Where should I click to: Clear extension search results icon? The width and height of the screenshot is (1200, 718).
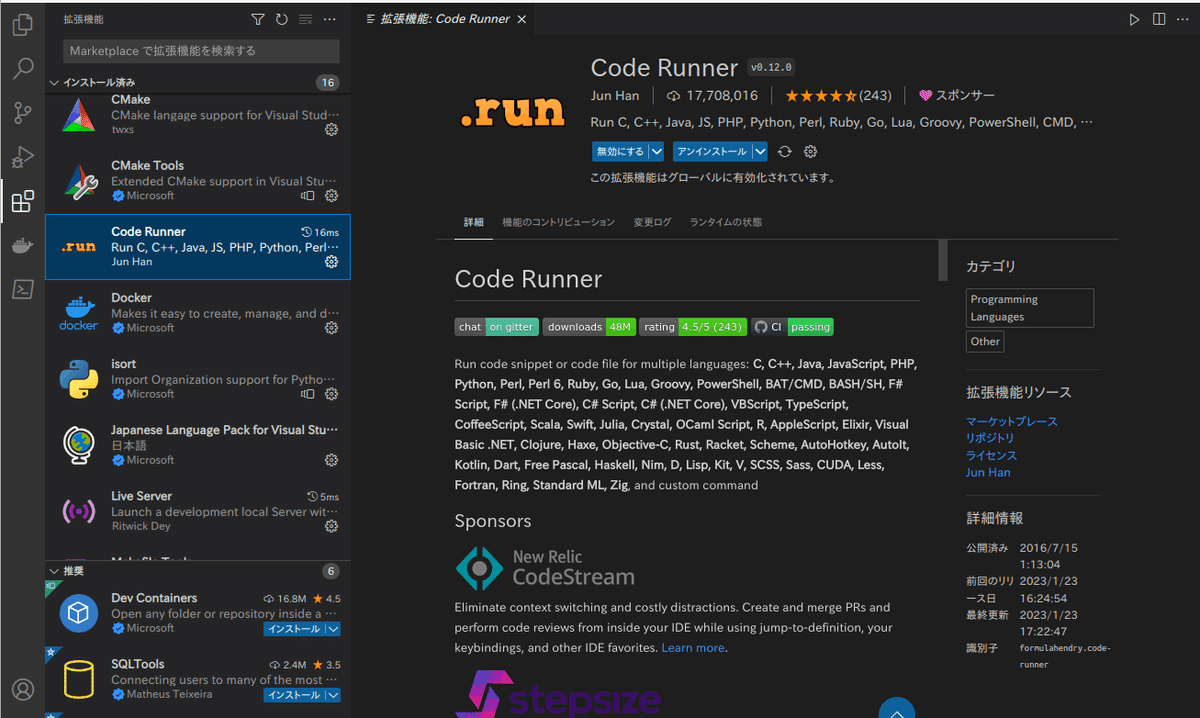point(306,19)
